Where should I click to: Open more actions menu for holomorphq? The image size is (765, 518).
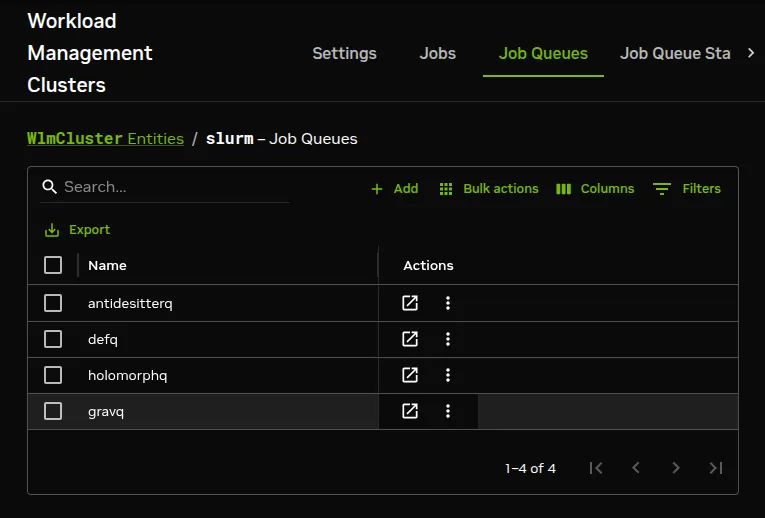[x=448, y=375]
